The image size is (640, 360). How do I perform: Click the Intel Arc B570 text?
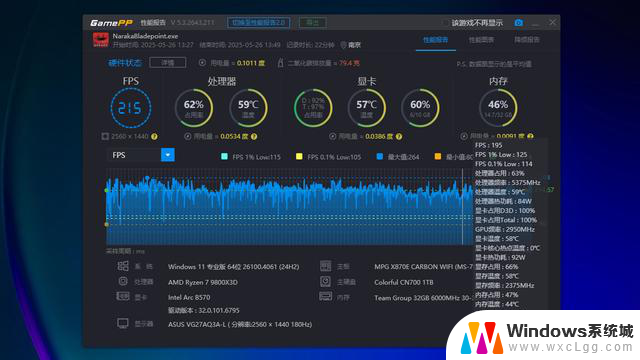pos(189,297)
